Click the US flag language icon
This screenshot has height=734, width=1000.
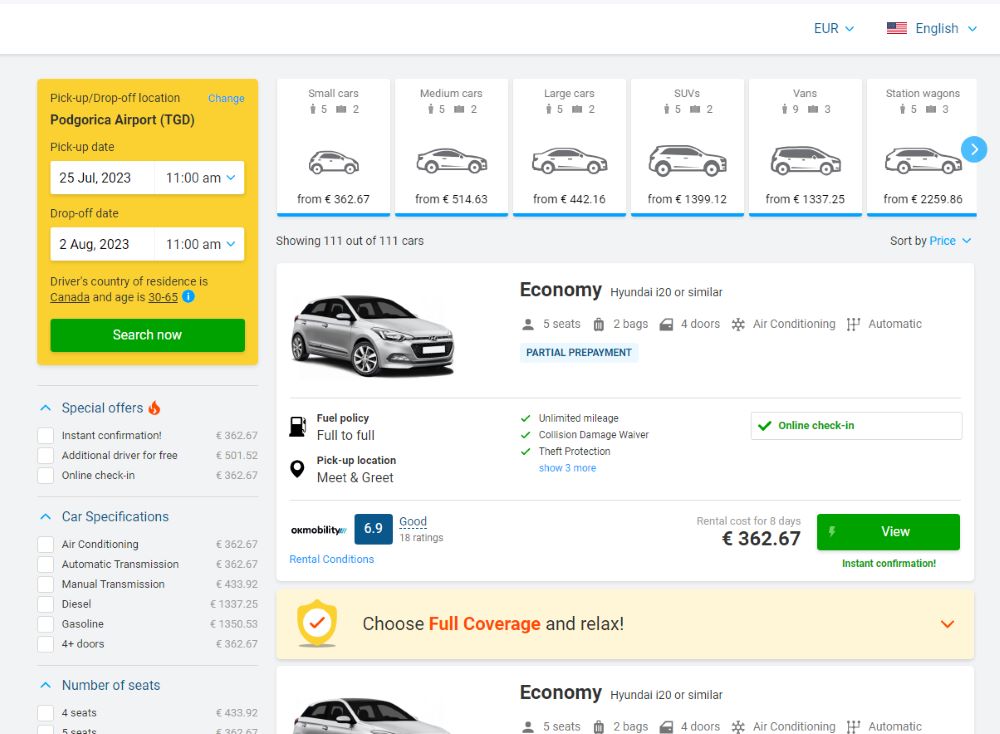click(896, 28)
